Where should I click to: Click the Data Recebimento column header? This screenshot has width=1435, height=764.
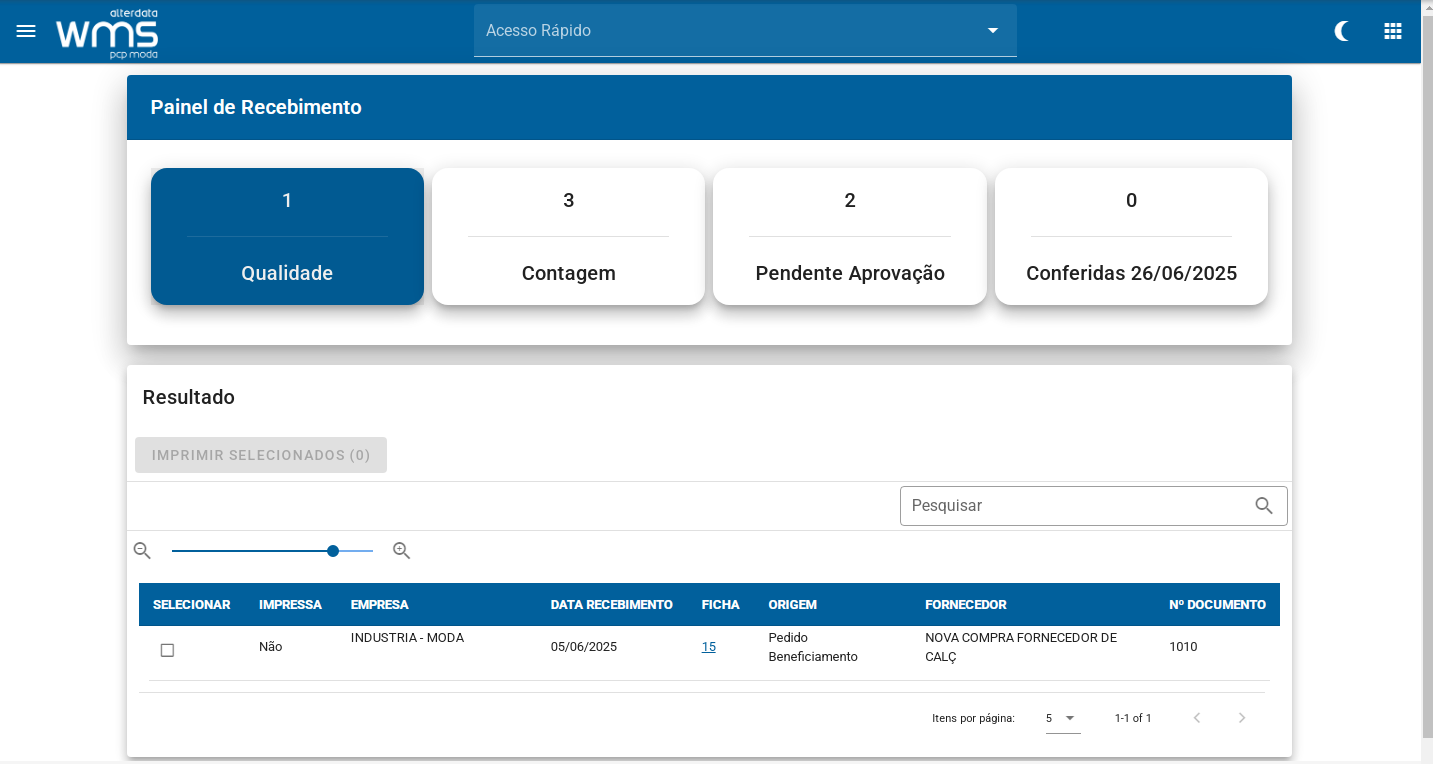612,605
